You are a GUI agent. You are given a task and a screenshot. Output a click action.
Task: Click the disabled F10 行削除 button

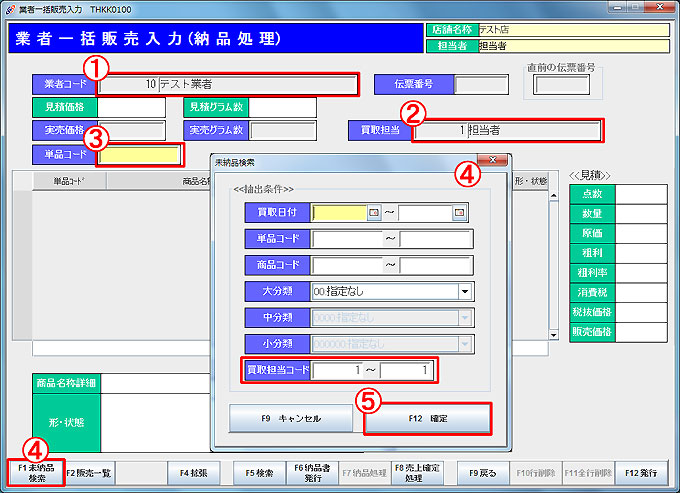pyautogui.click(x=536, y=473)
